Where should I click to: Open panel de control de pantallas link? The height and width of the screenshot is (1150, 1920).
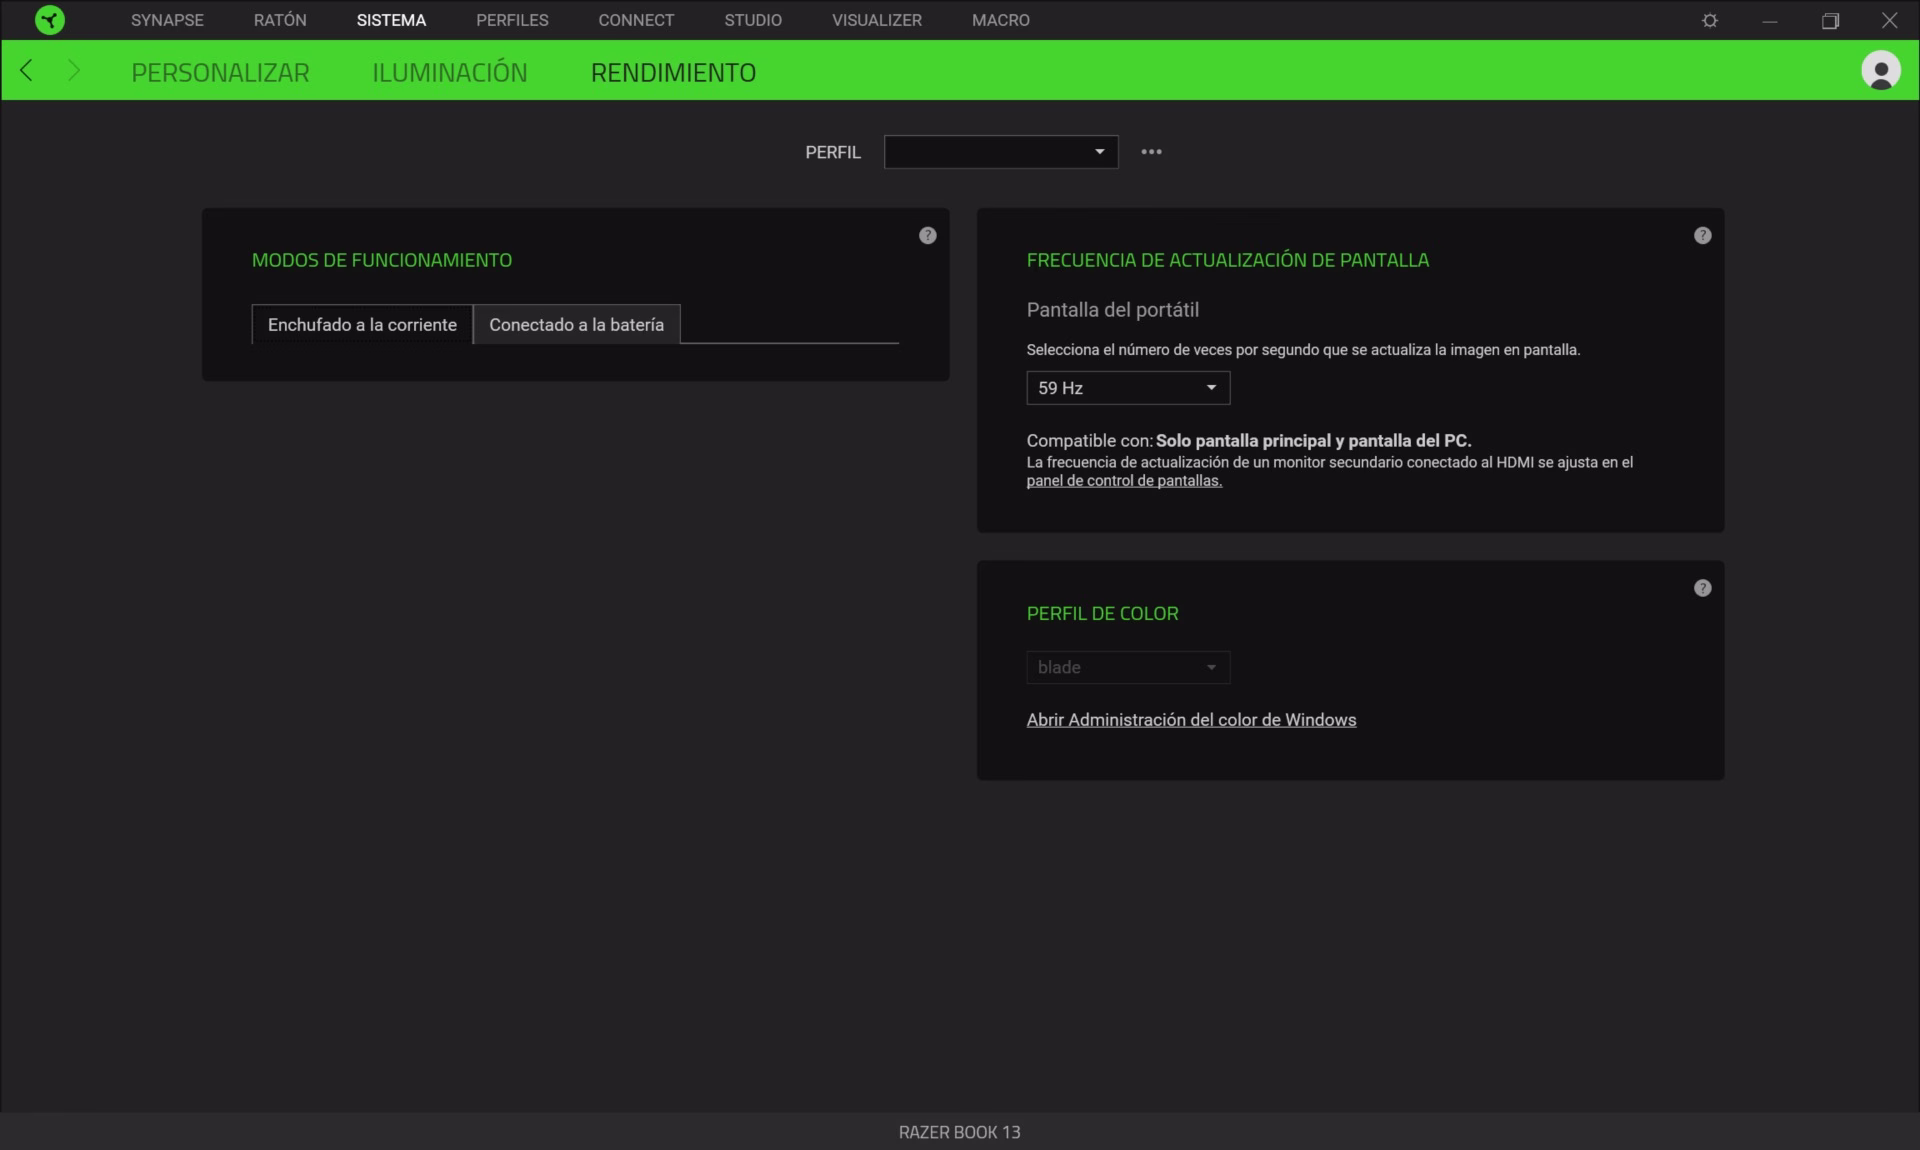[x=1123, y=481]
